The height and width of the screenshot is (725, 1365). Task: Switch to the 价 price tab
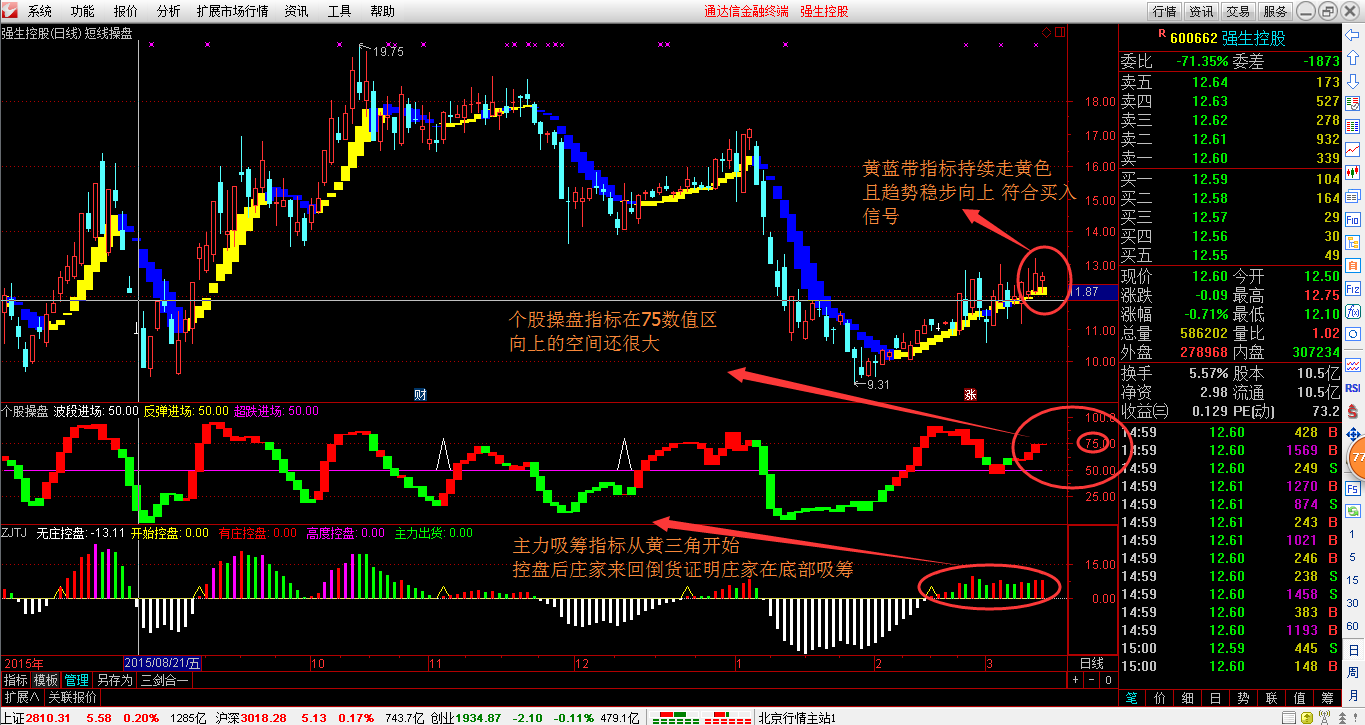click(x=1160, y=698)
